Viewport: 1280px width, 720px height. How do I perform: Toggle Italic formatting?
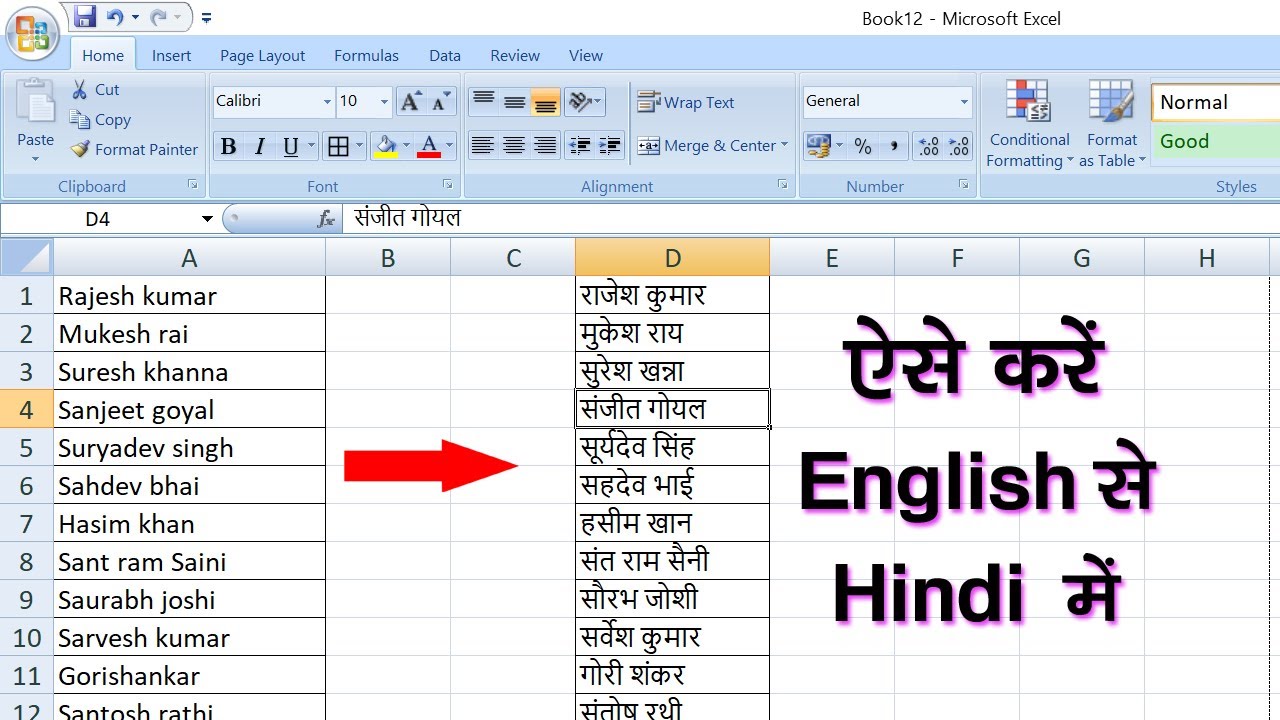(259, 147)
